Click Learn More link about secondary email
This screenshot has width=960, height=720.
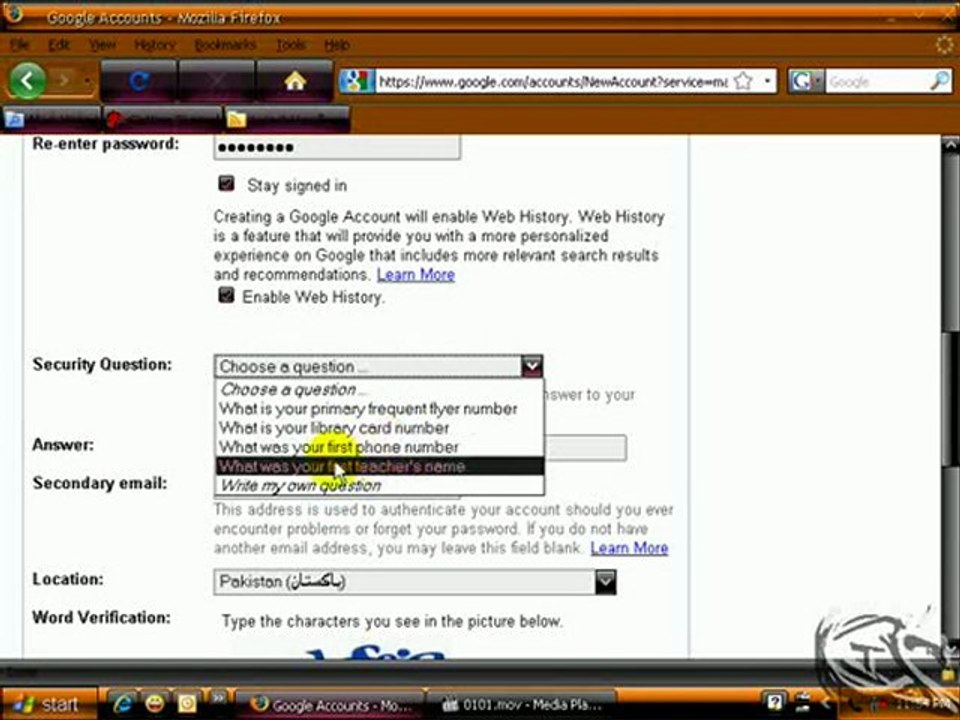coord(629,548)
